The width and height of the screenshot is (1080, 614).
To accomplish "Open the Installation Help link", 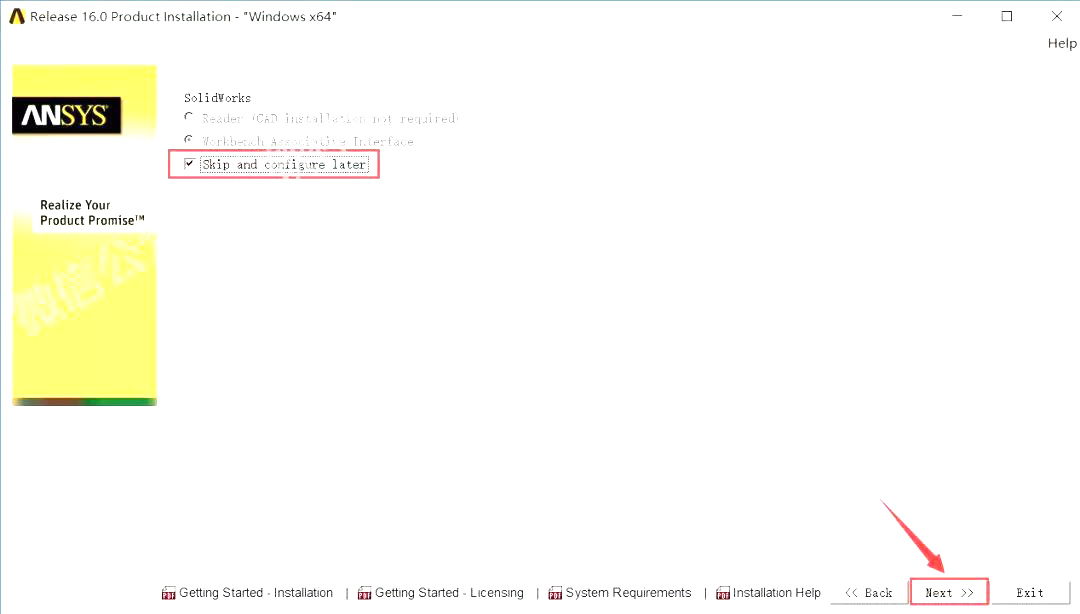I will [x=776, y=593].
